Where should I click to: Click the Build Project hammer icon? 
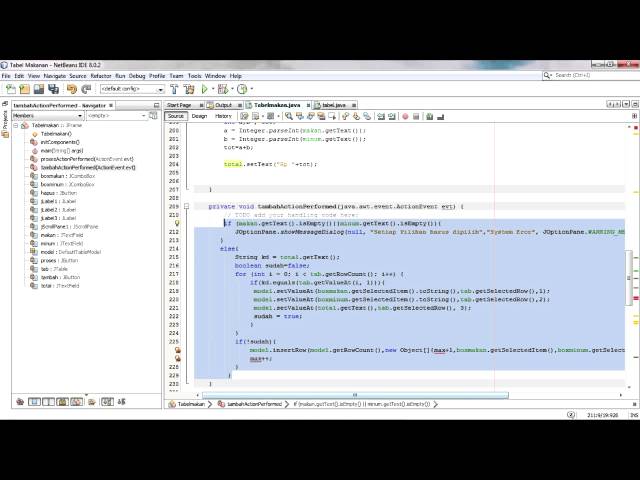coord(174,89)
